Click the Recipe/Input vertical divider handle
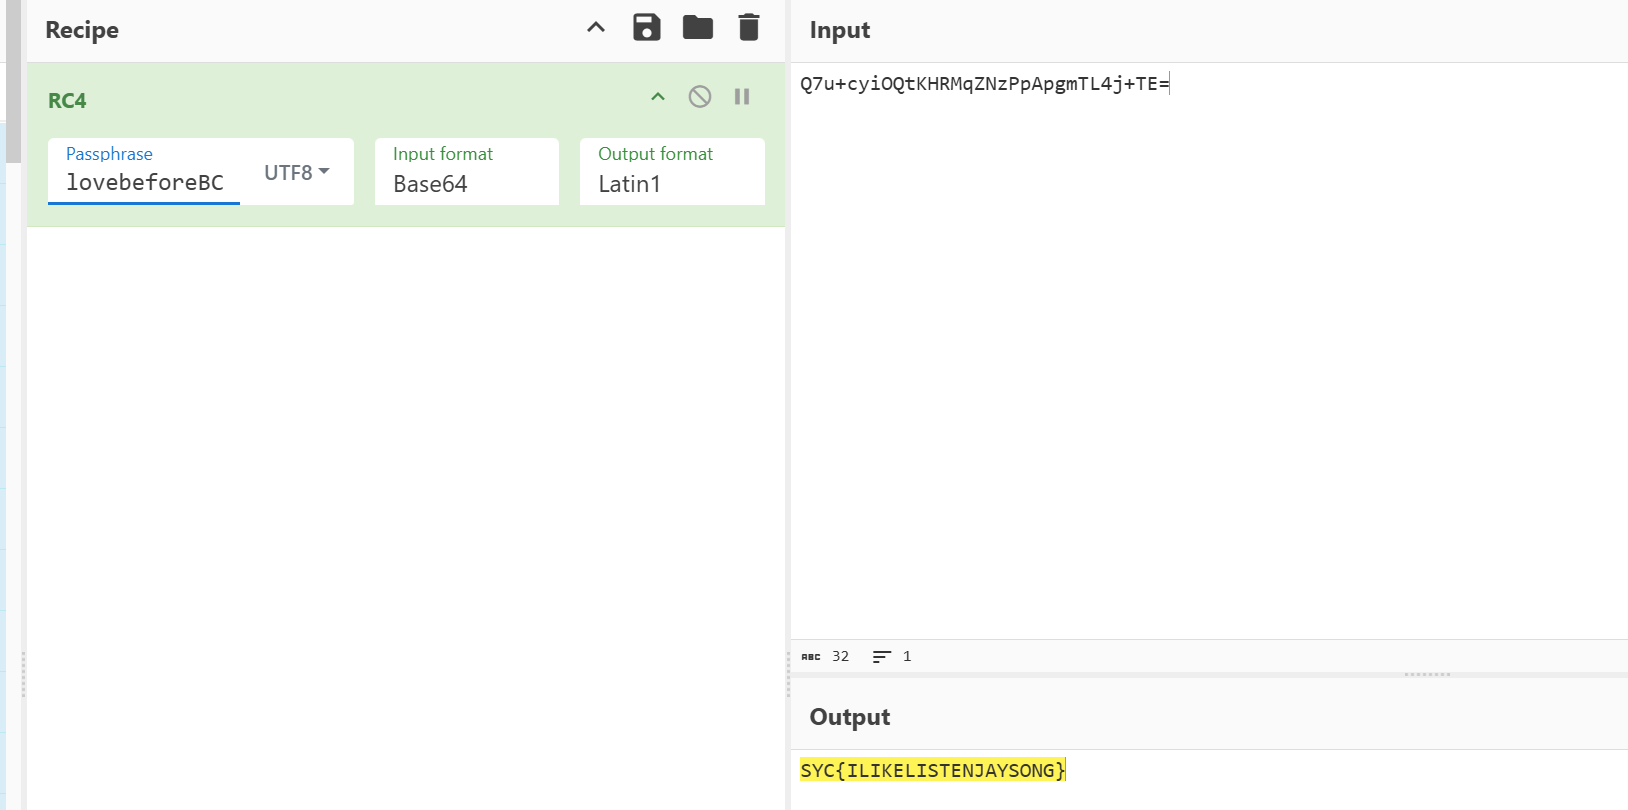1628x810 pixels. pos(788,675)
